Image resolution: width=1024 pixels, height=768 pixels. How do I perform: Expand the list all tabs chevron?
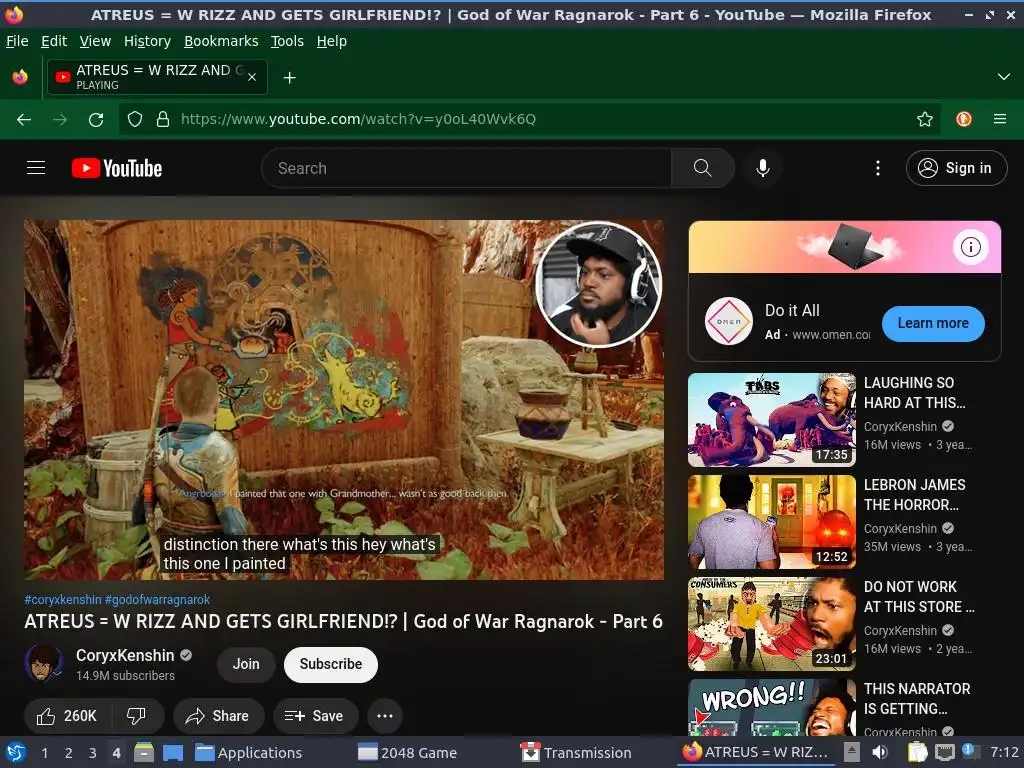(1004, 77)
